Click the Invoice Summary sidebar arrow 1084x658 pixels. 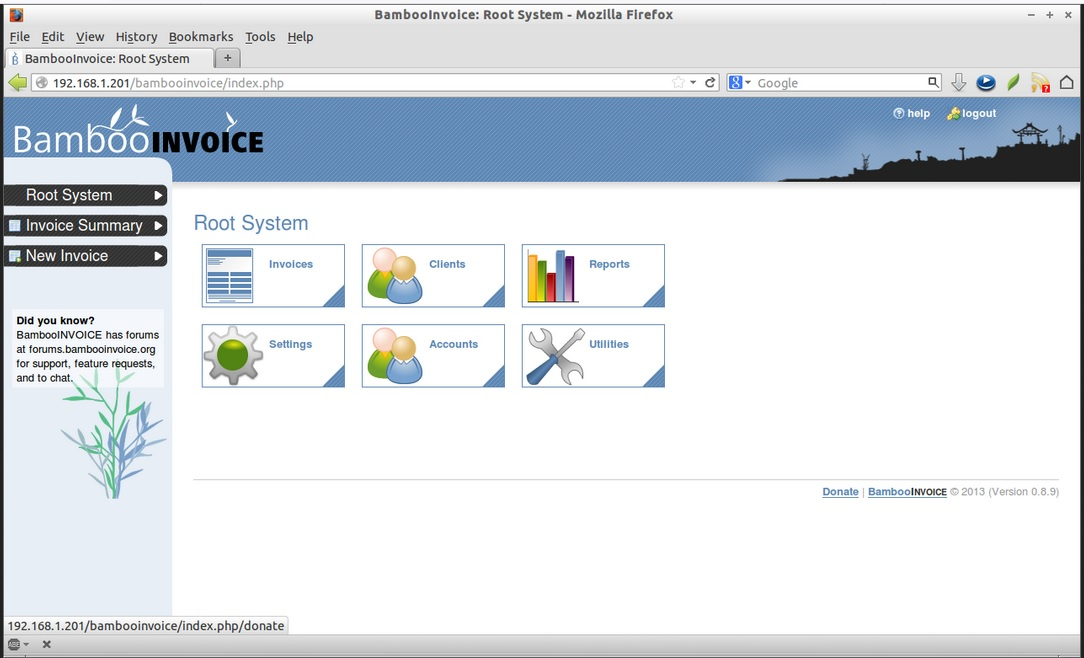point(158,225)
